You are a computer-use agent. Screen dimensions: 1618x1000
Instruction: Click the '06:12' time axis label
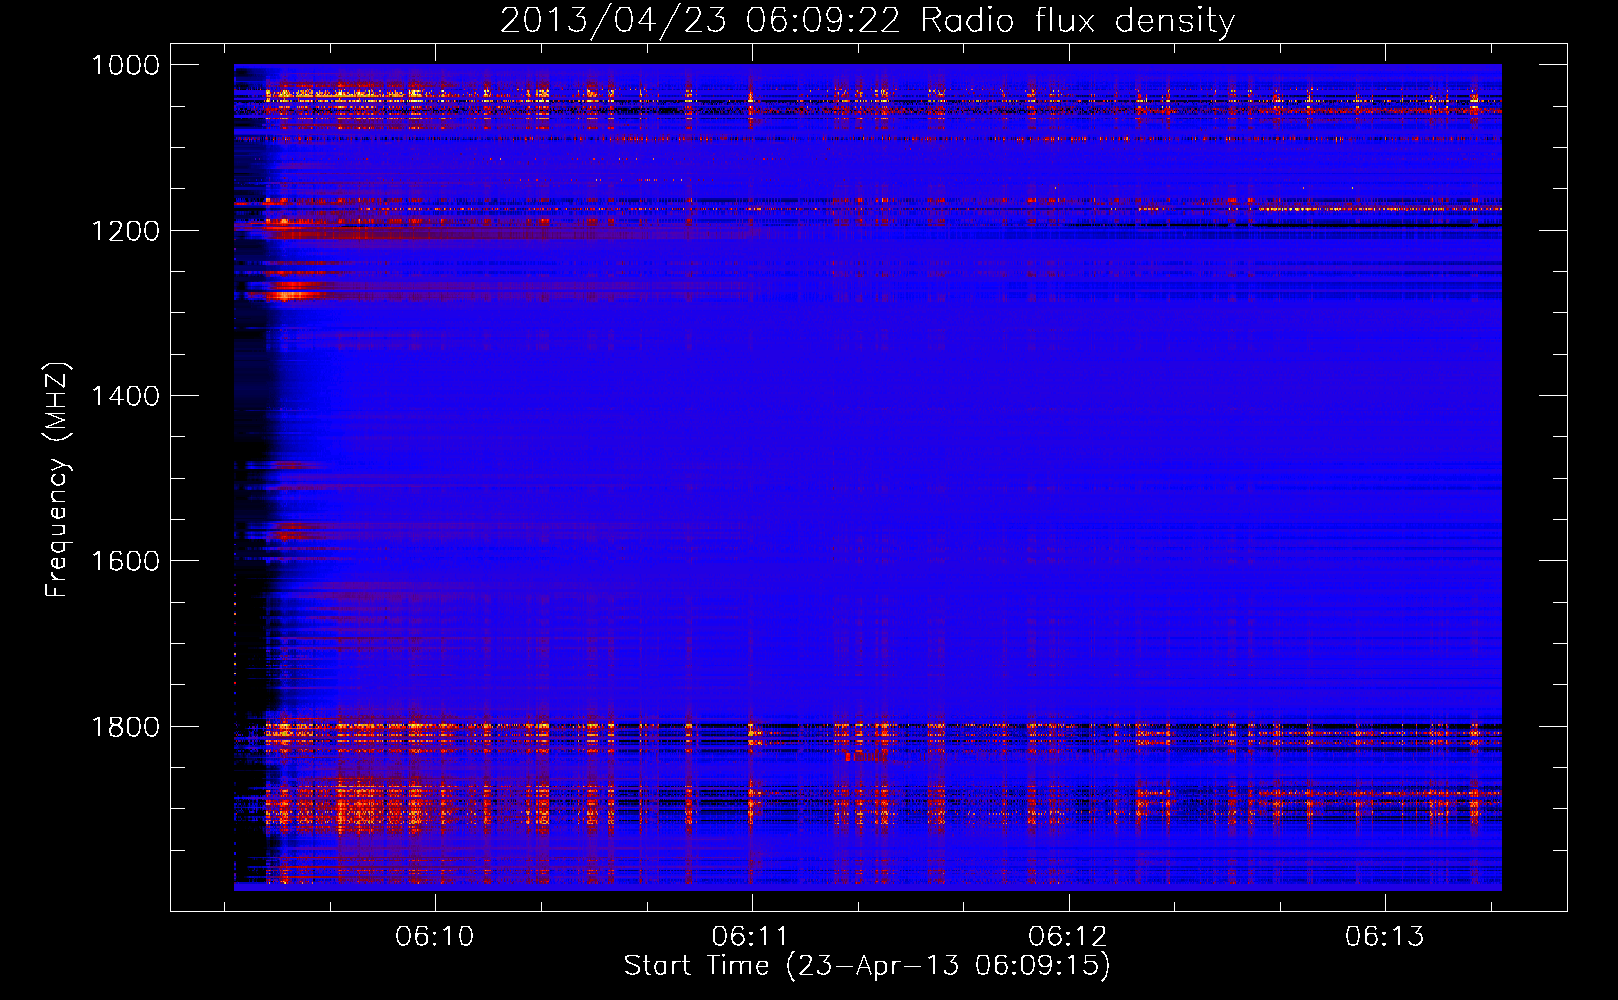(1068, 937)
